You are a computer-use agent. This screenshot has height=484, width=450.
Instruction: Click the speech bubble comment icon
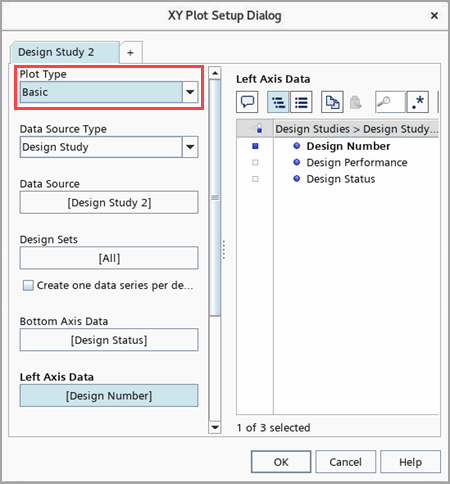(x=247, y=102)
